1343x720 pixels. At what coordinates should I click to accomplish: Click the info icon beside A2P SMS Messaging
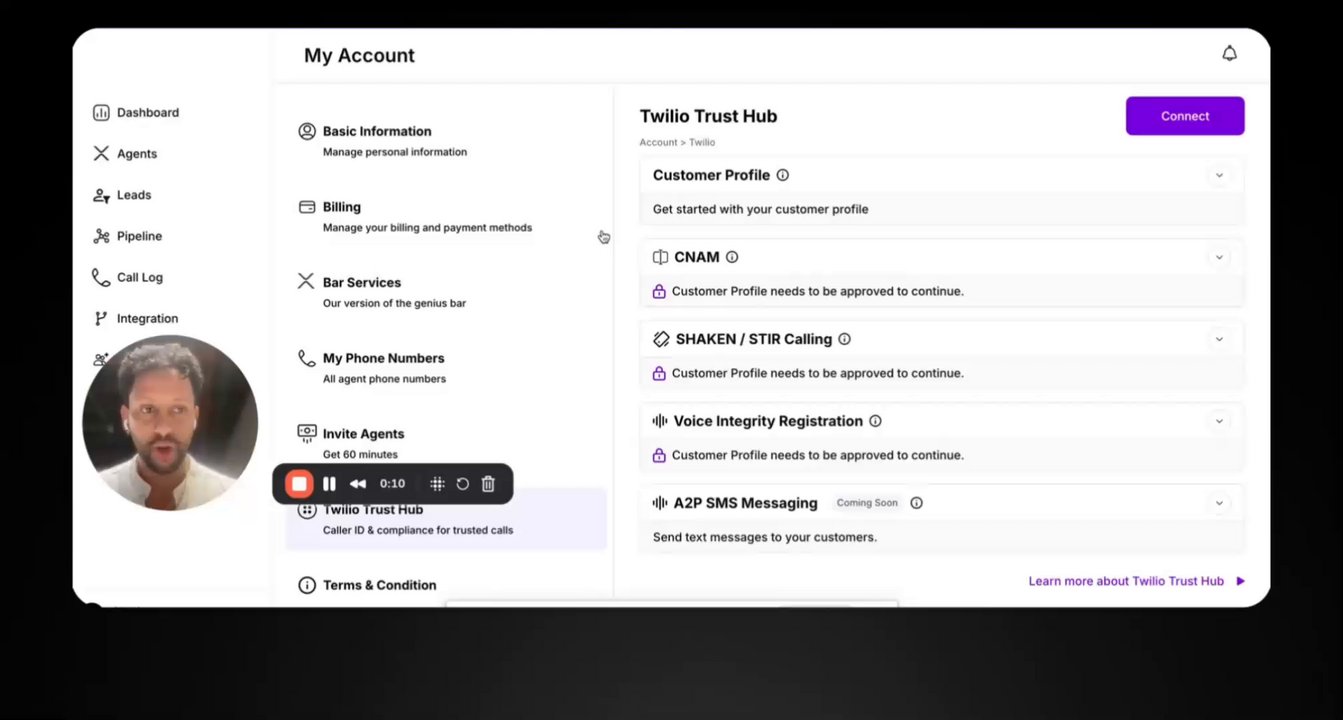pos(916,503)
